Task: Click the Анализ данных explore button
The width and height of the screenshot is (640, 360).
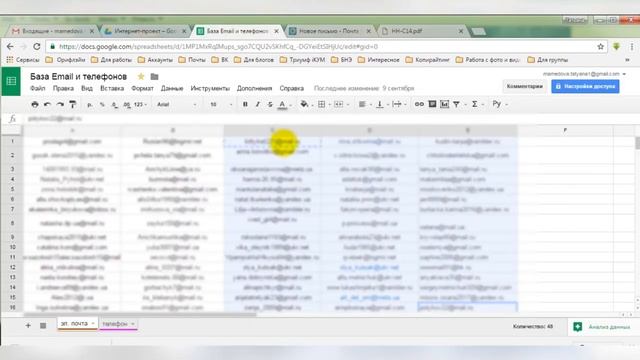Action: [602, 327]
